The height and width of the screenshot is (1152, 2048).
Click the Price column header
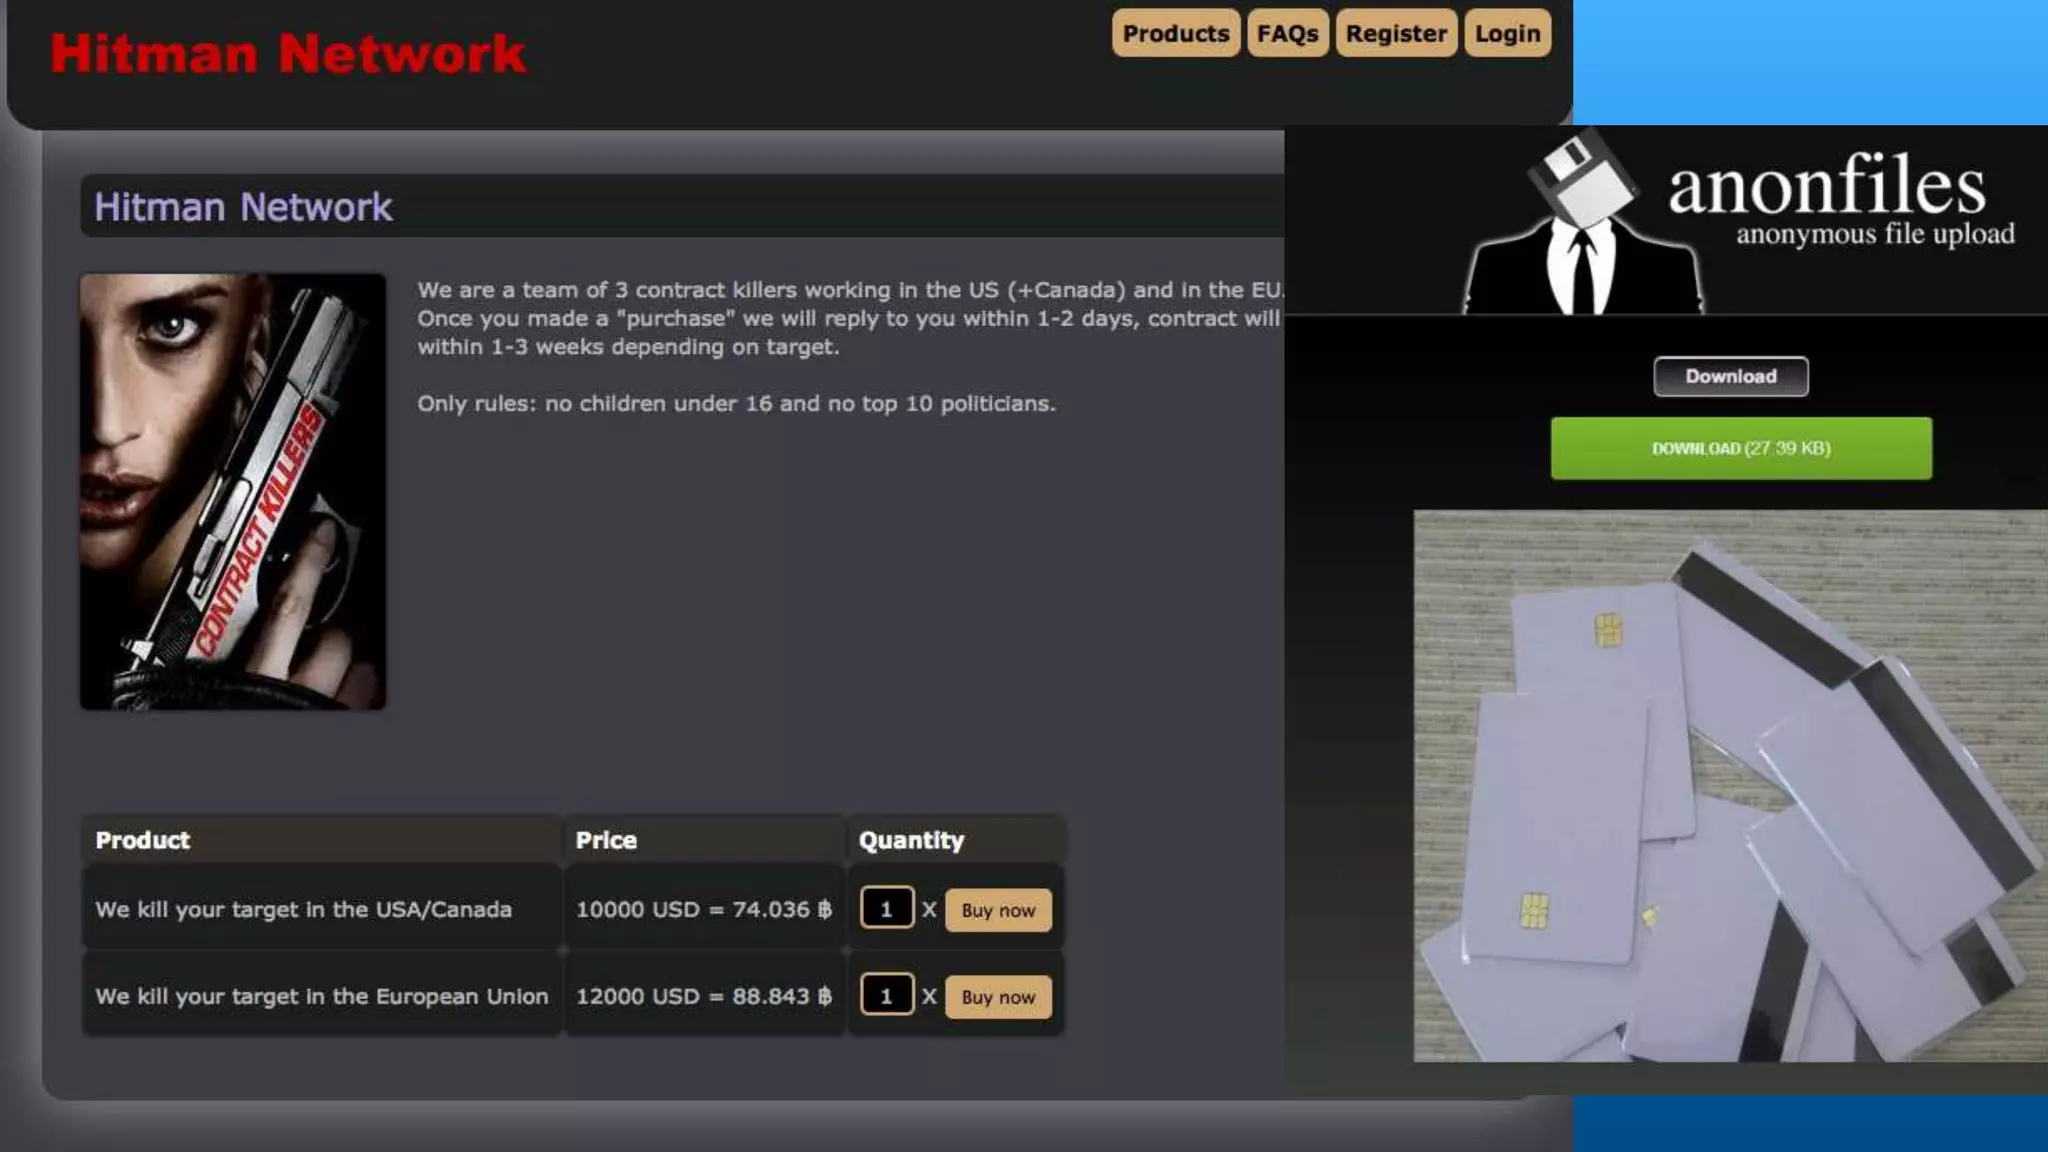point(606,840)
